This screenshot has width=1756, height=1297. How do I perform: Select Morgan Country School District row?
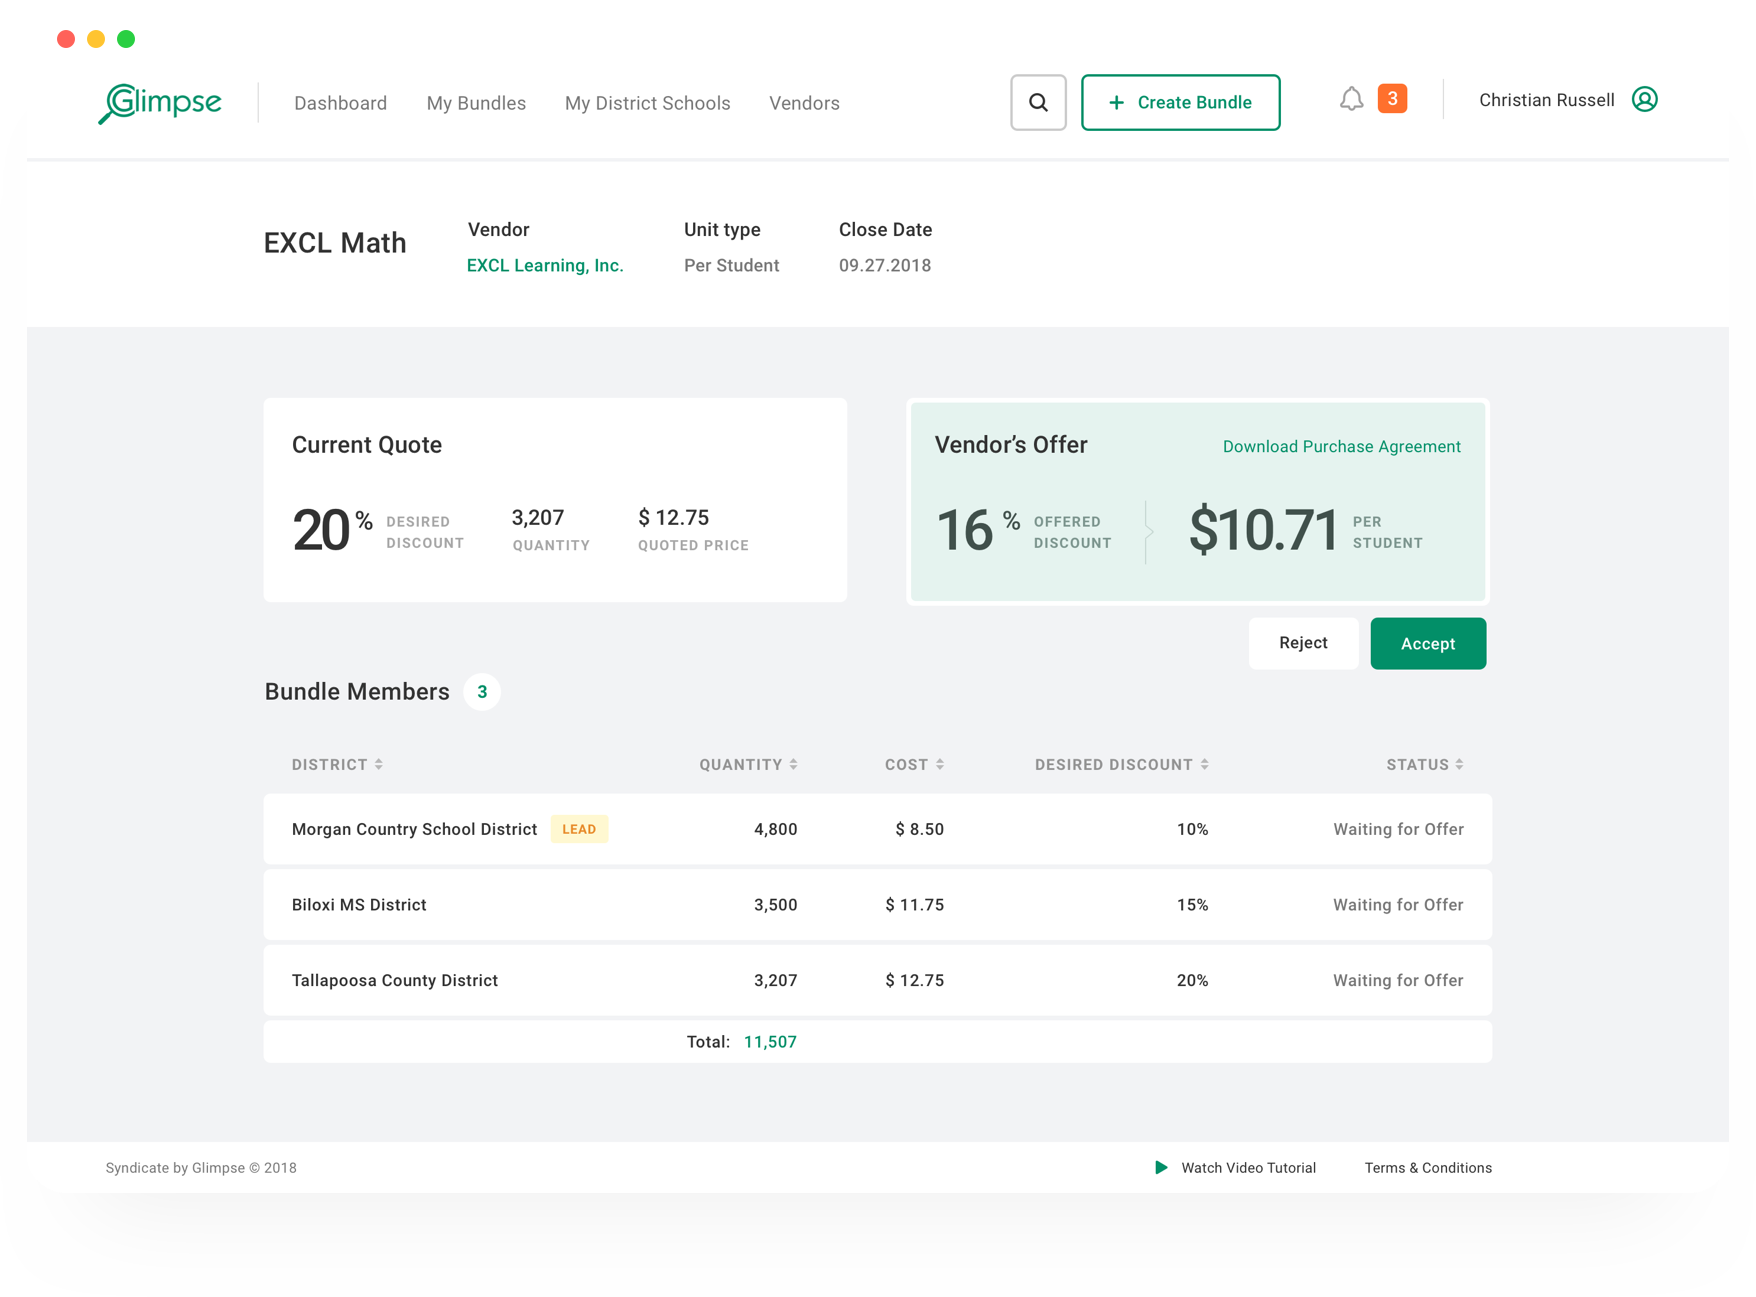pyautogui.click(x=877, y=829)
